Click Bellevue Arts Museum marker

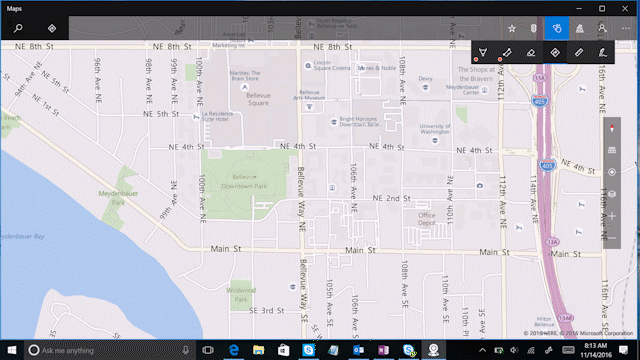coord(309,107)
